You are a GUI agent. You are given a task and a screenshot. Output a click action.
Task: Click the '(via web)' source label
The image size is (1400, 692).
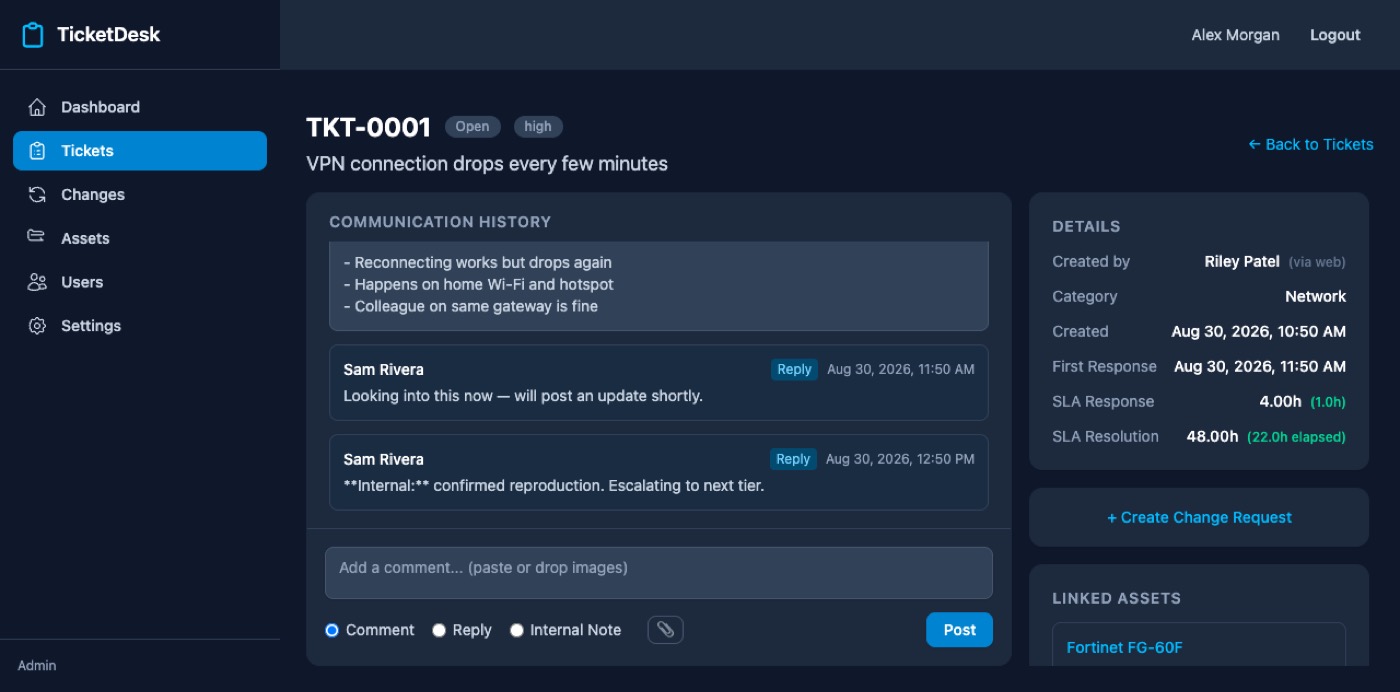pos(1317,262)
